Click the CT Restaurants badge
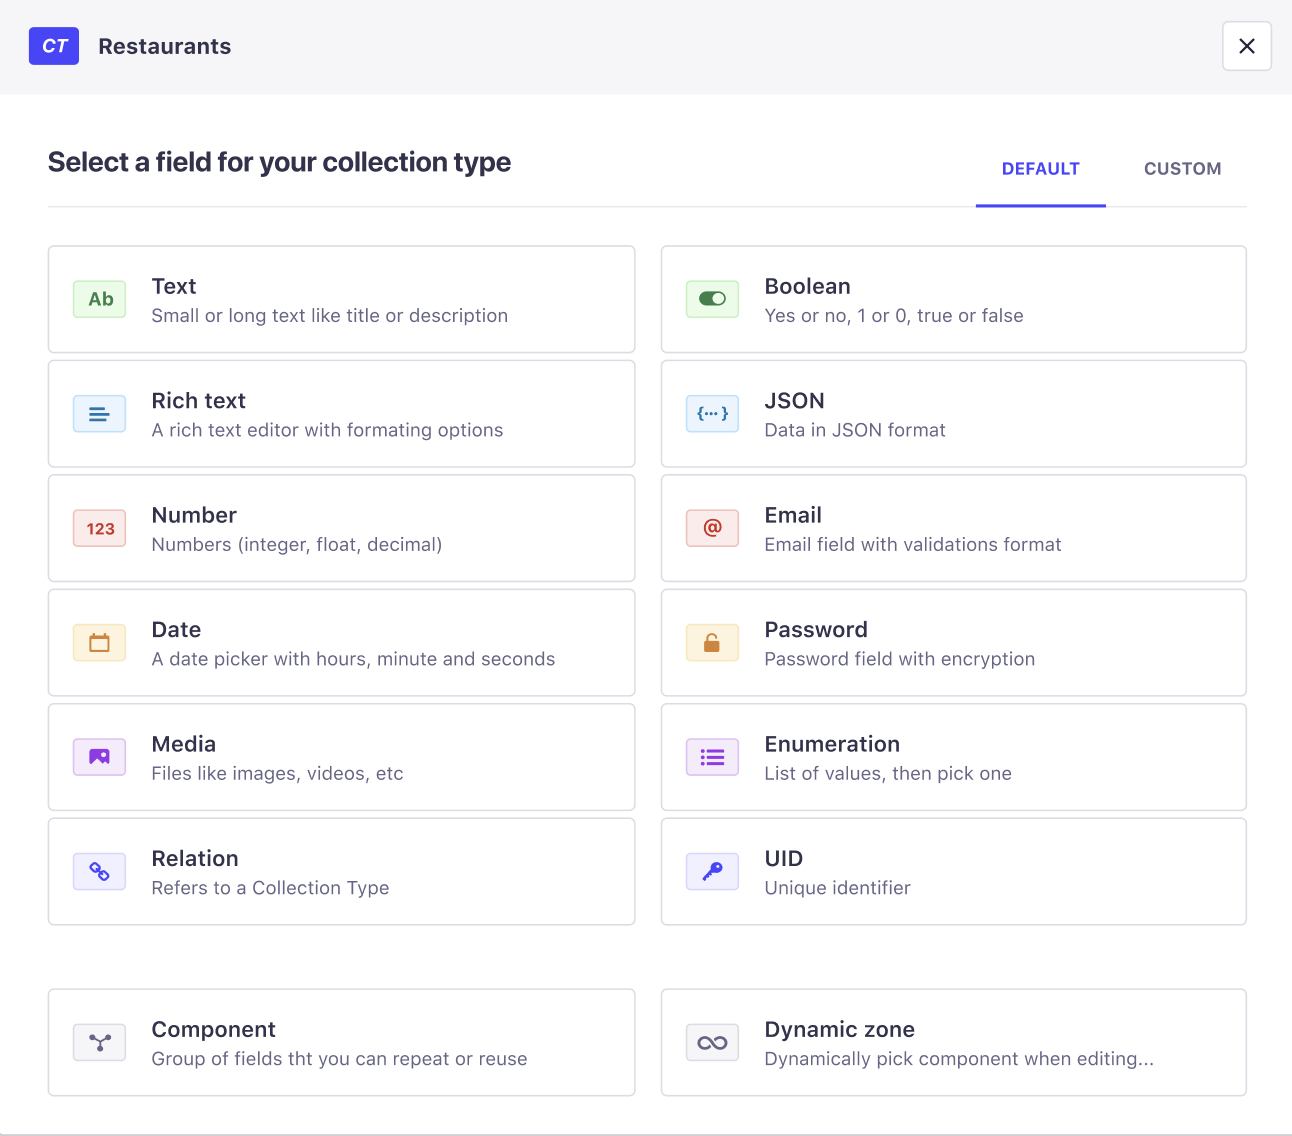 pyautogui.click(x=54, y=46)
